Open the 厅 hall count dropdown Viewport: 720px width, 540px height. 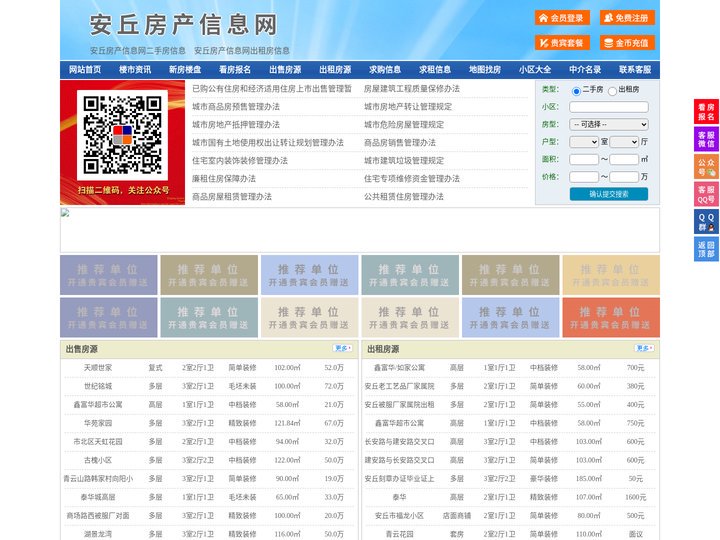tap(624, 142)
